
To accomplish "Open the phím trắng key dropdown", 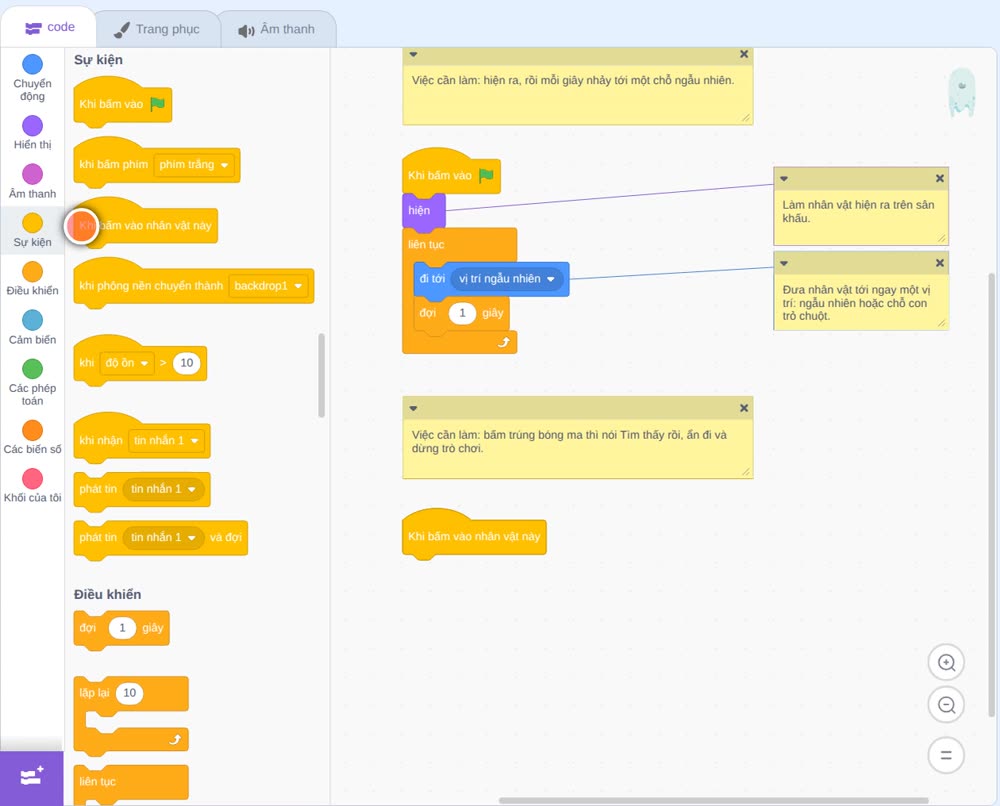I will 194,165.
